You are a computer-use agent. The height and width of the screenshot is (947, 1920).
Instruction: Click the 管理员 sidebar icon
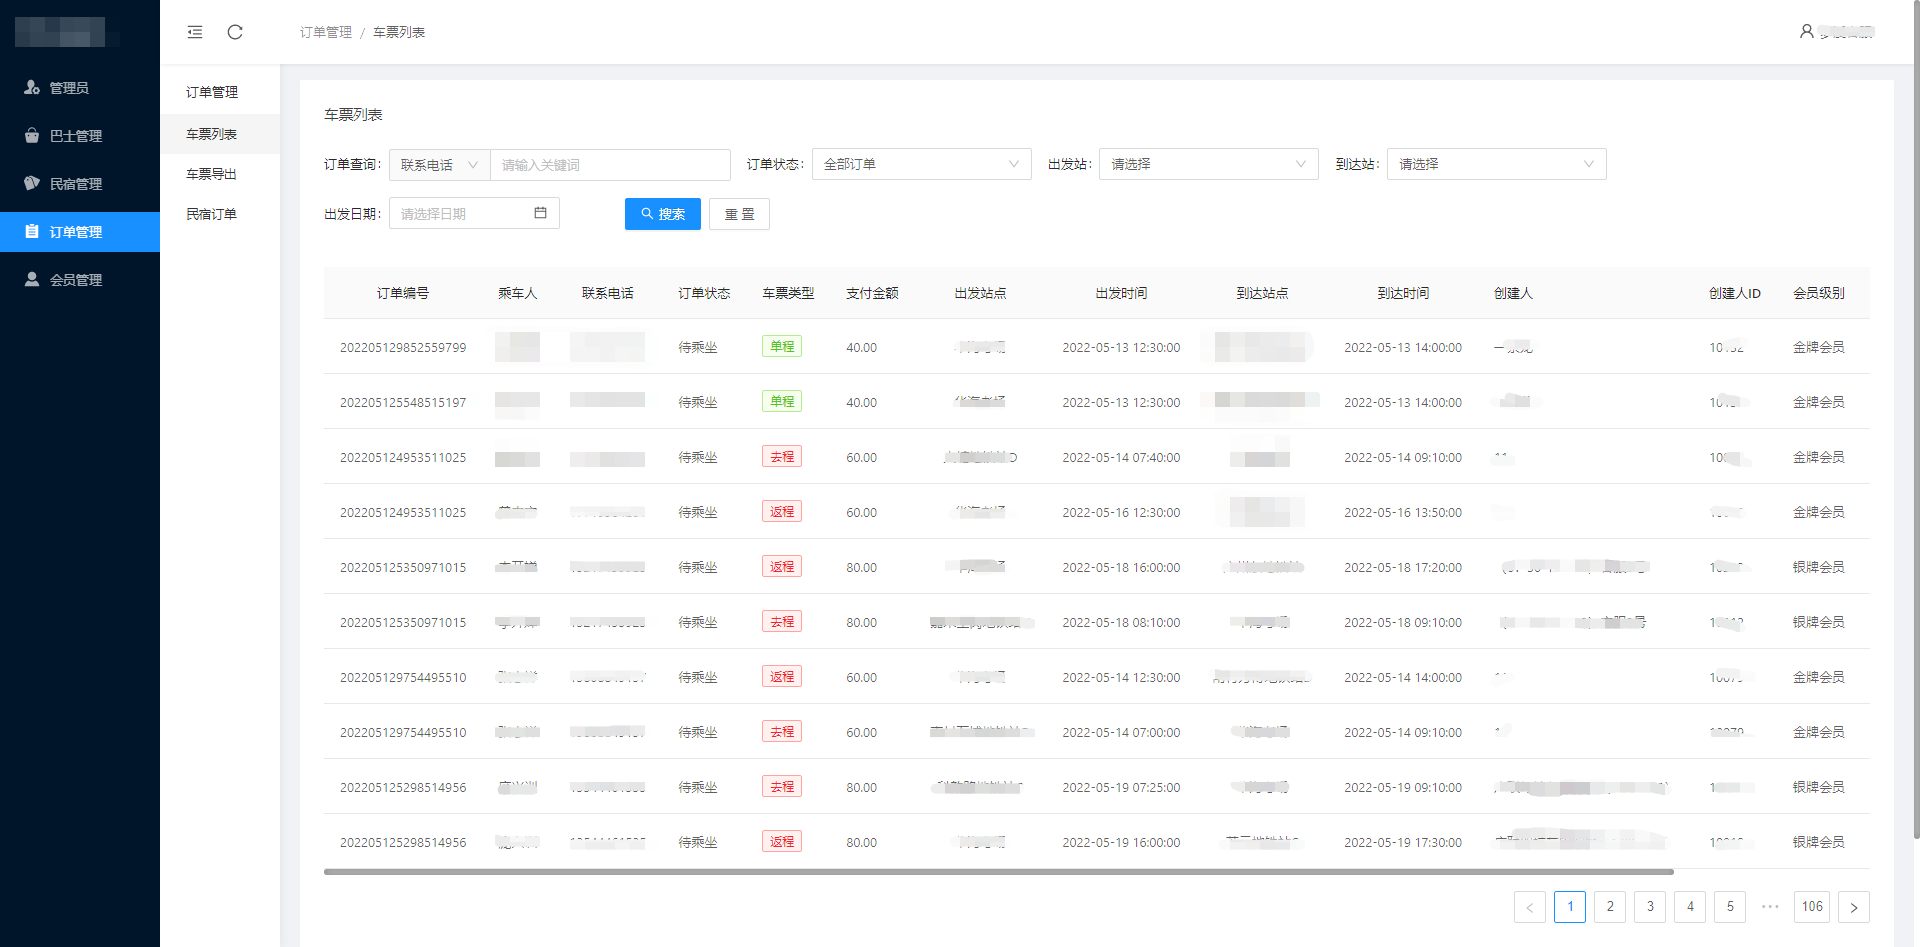32,88
